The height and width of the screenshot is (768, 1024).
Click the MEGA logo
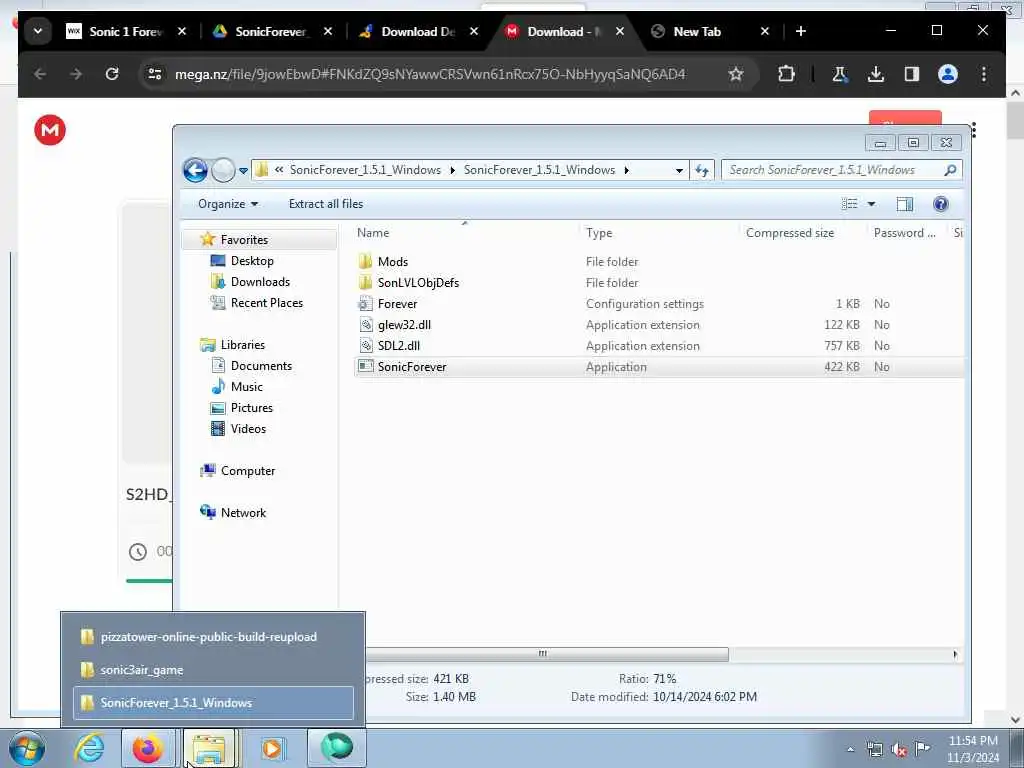click(50, 130)
